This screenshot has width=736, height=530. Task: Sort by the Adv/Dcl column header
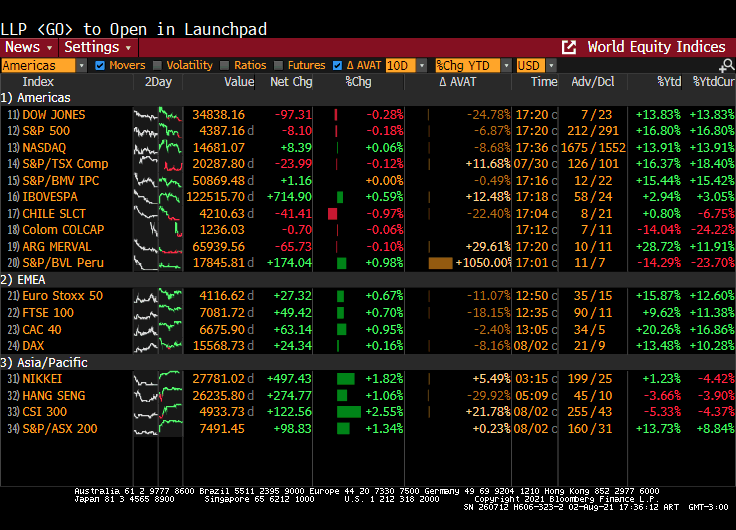593,82
